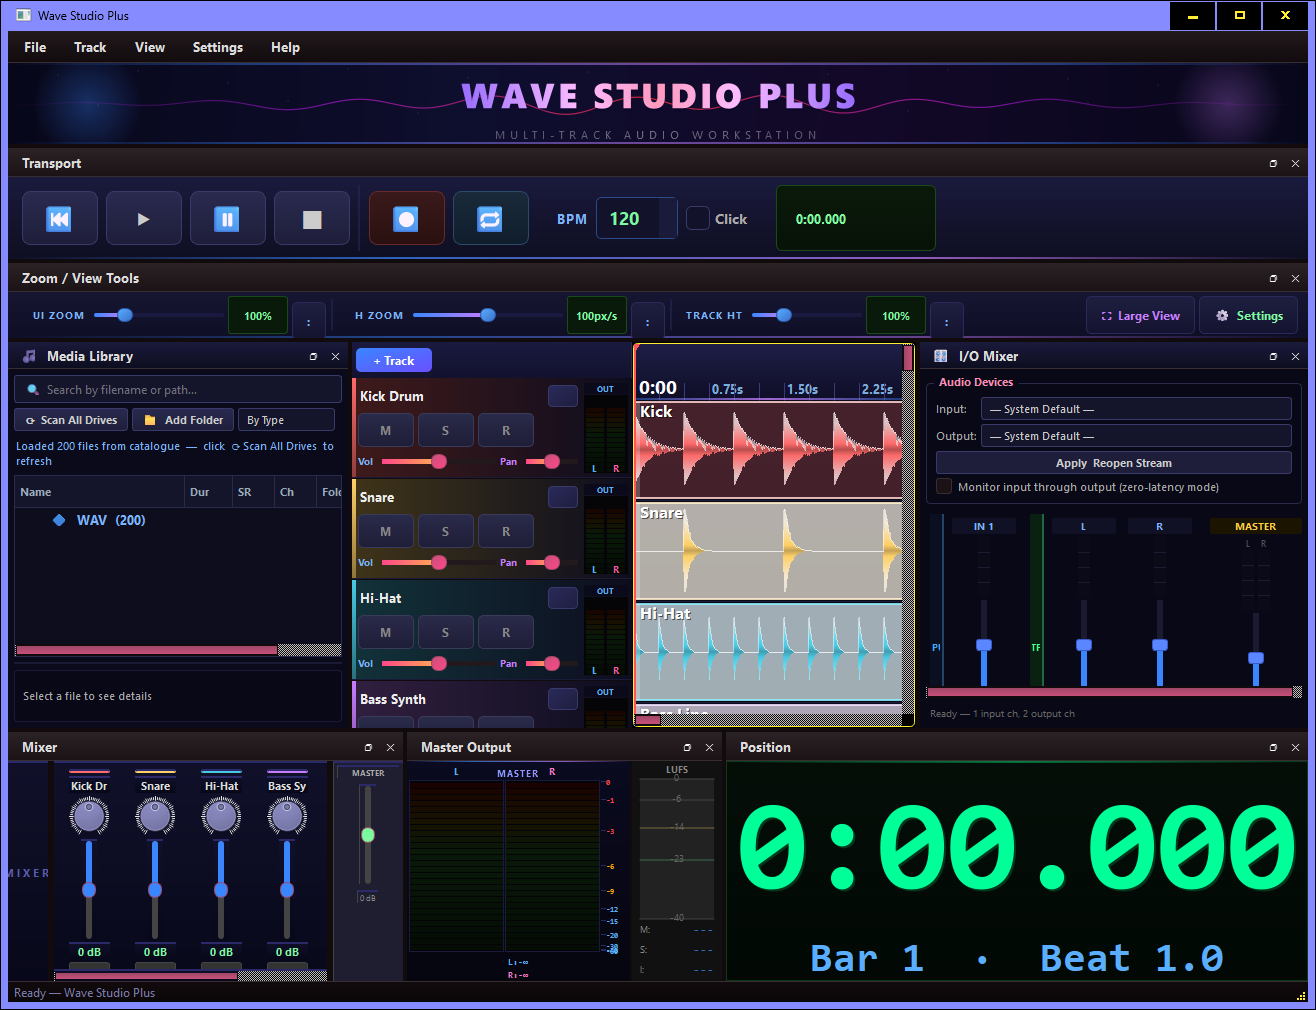Select the Hi-Hat waveform clip
Viewport: 1316px width, 1010px height.
pyautogui.click(x=770, y=651)
